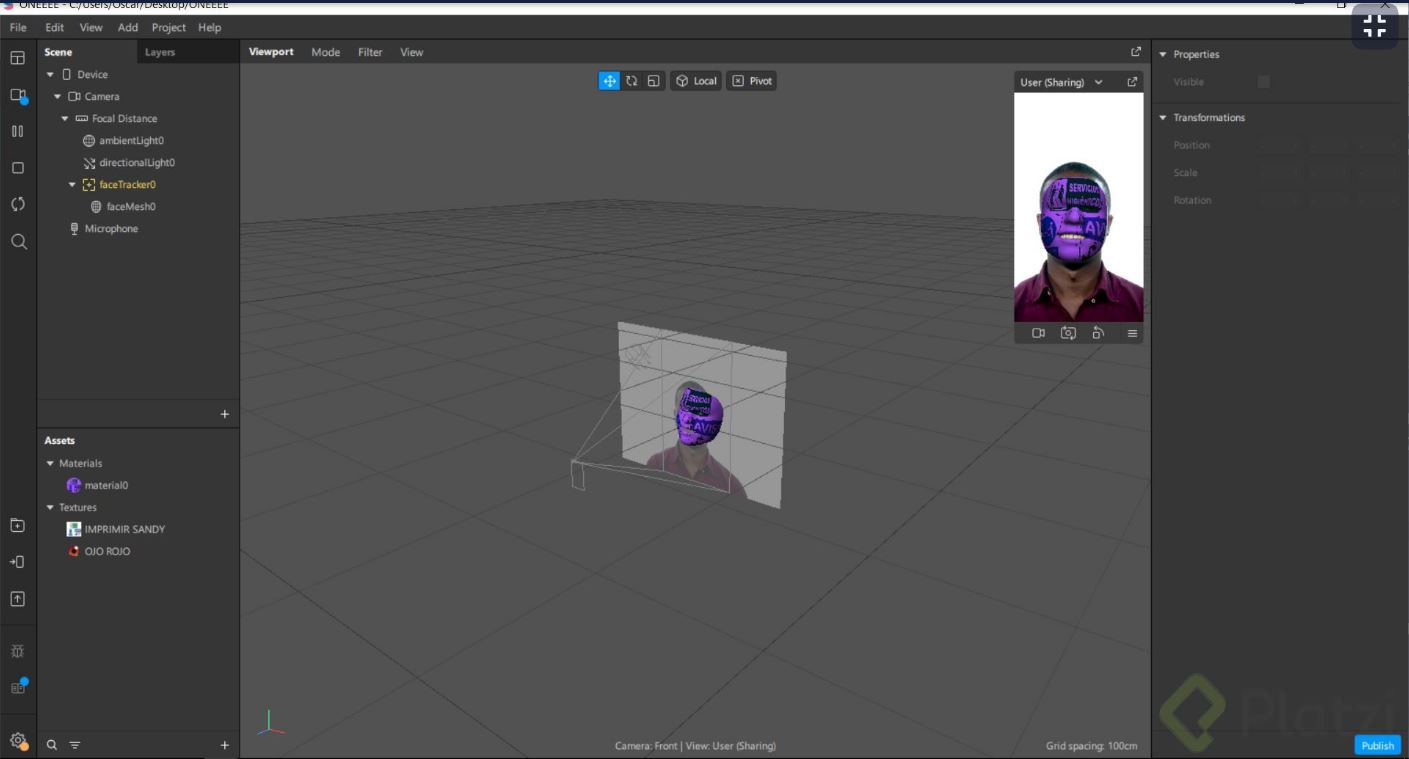The height and width of the screenshot is (759, 1409).
Task: Switch to the Scene tab
Action: coord(58,52)
